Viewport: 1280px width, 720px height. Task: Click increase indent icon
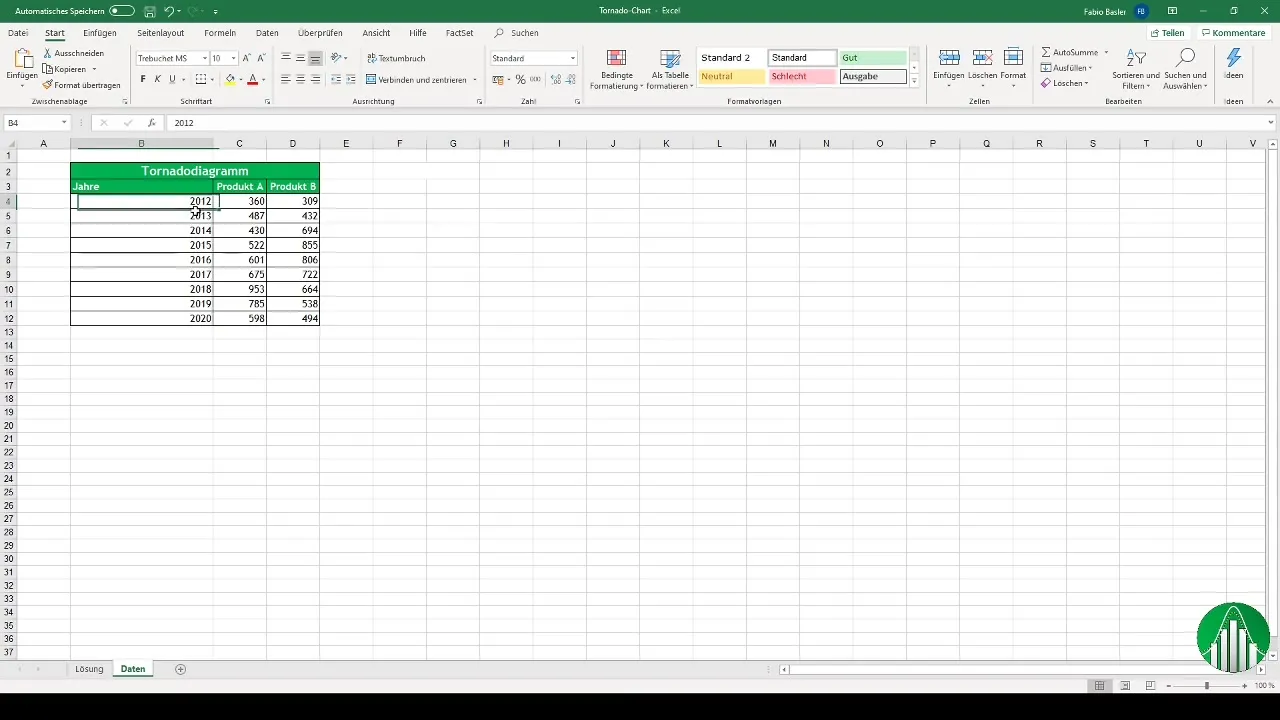point(351,79)
